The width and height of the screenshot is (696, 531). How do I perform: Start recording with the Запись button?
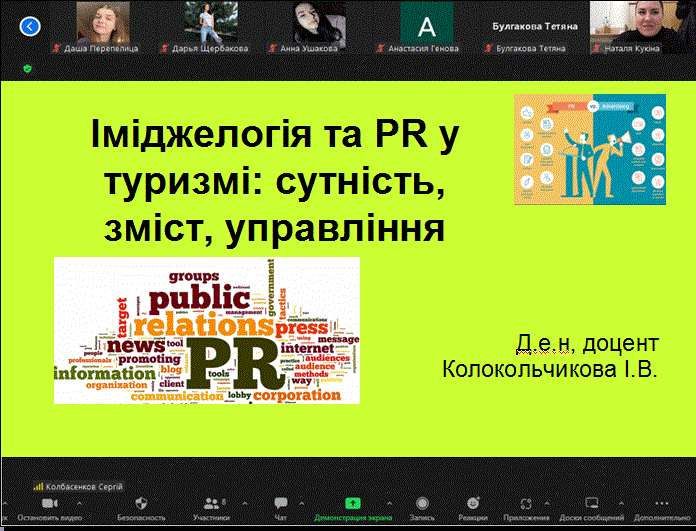point(422,509)
